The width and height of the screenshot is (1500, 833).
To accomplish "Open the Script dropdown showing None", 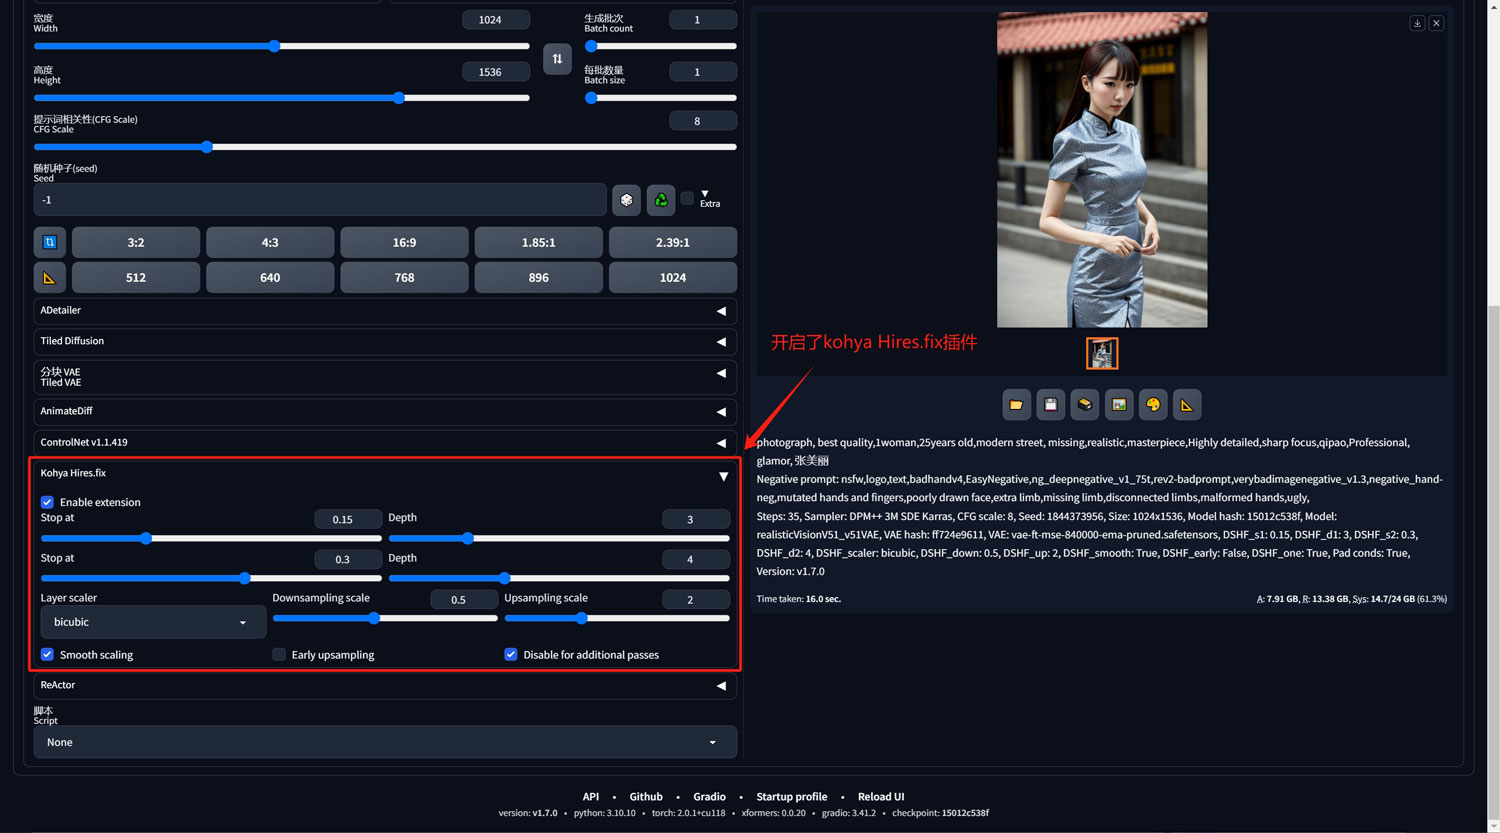I will click(385, 742).
